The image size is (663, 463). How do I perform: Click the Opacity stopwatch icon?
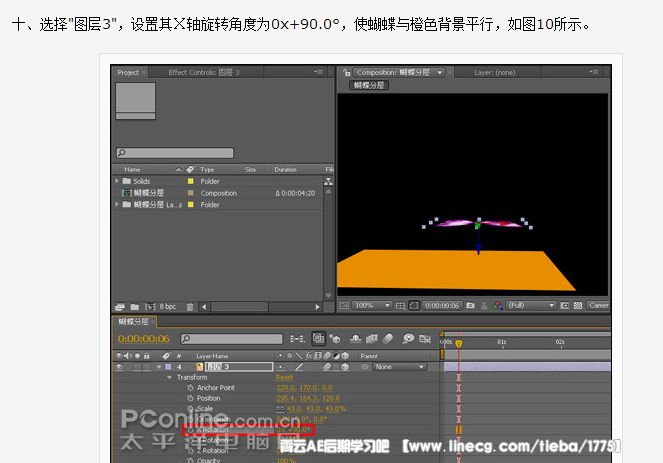tap(190, 460)
